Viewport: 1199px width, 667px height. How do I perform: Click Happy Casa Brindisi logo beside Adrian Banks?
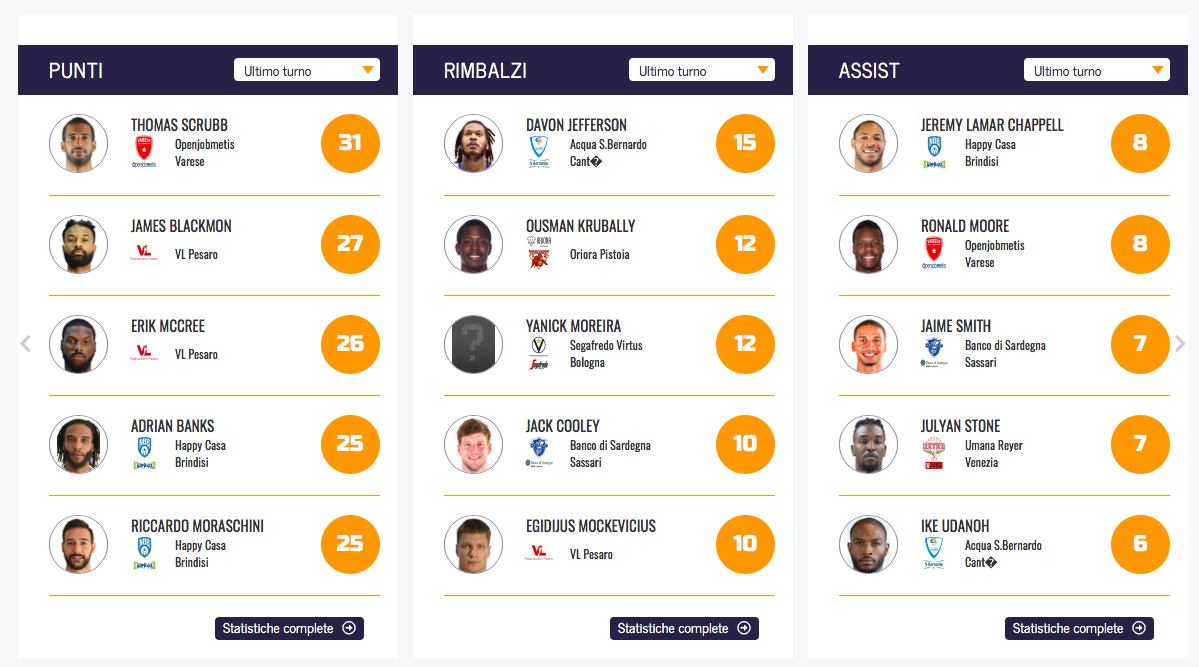(143, 453)
